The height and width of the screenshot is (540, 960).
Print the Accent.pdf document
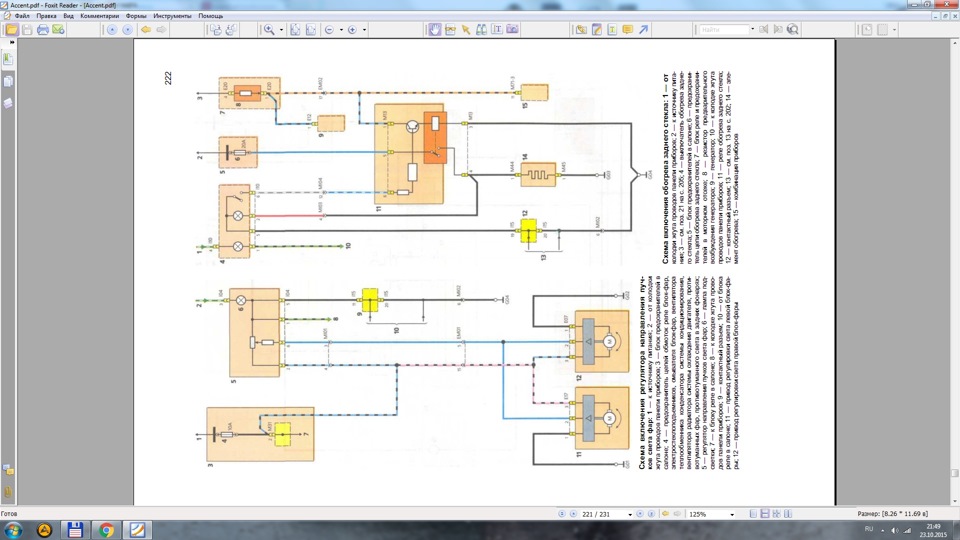pos(43,29)
